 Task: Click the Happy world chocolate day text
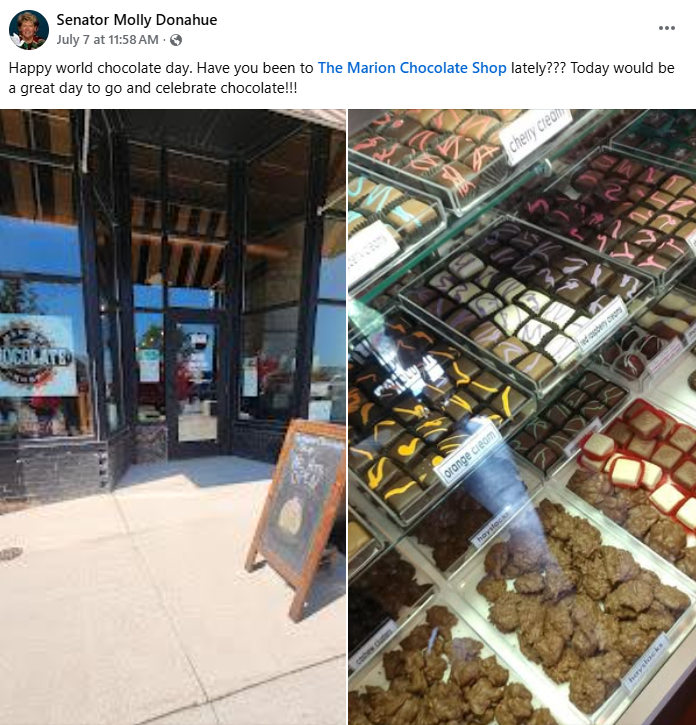99,68
